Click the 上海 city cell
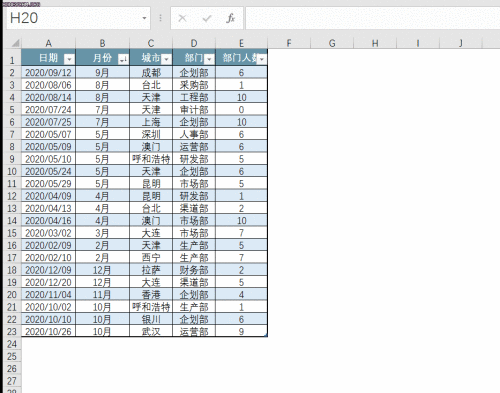This screenshot has width=500, height=393. (x=151, y=122)
